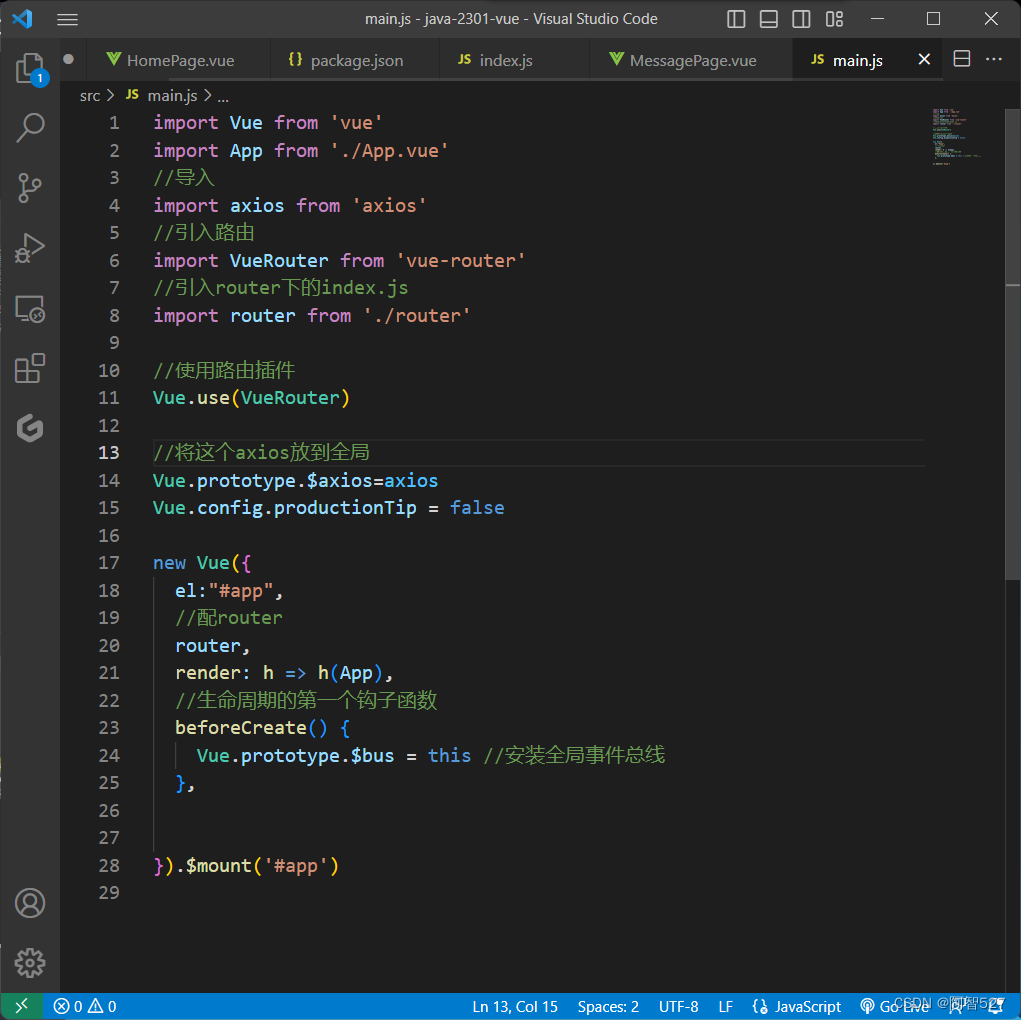
Task: Open the Remote Explorer view
Action: (30, 309)
